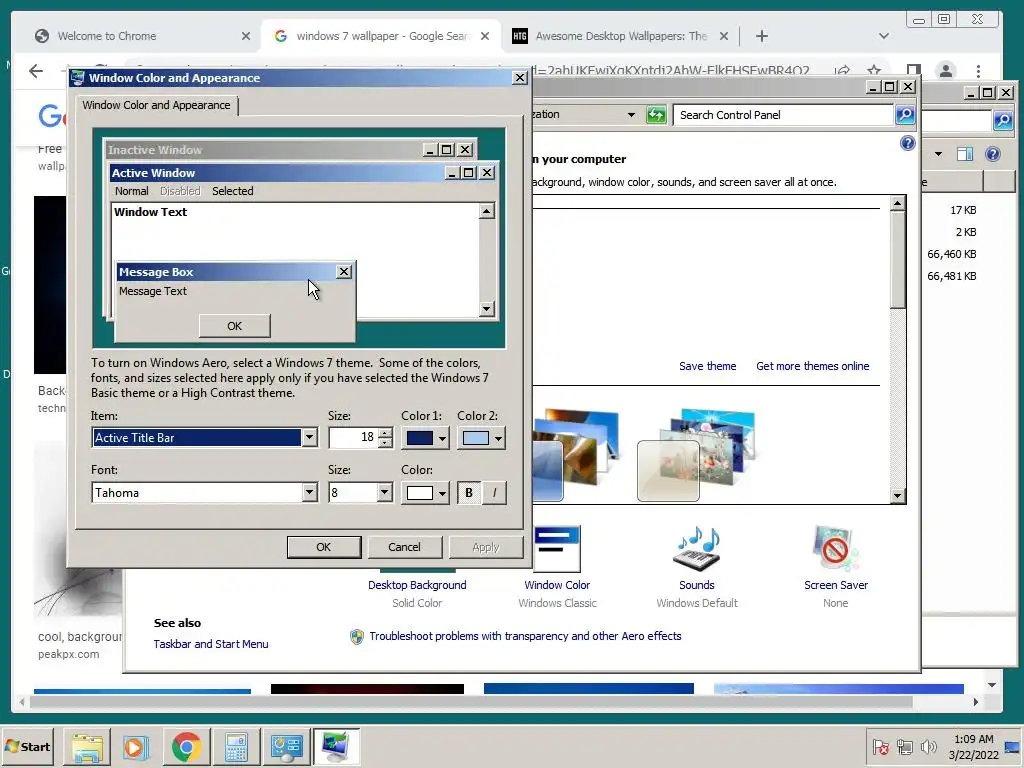Open Color 1 picker dropdown
The width and height of the screenshot is (1024, 768).
tap(425, 438)
